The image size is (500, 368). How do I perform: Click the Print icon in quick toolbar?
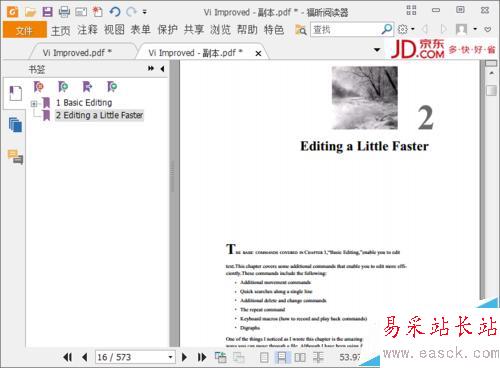pos(64,12)
